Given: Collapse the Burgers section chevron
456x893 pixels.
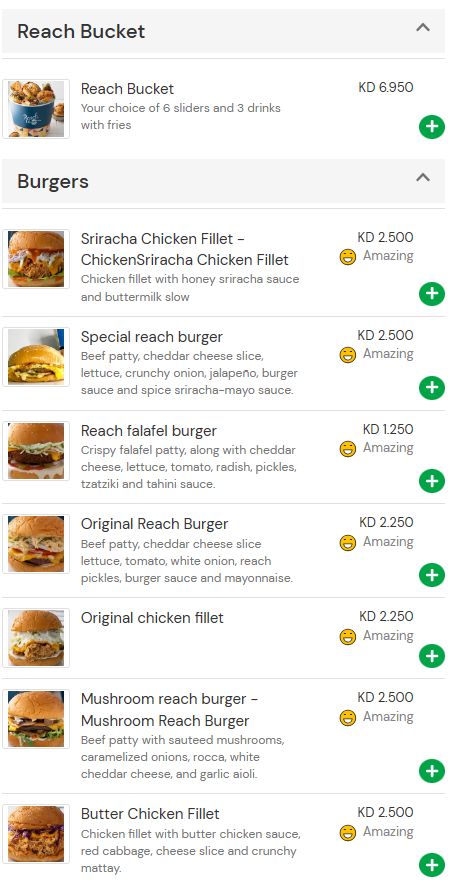Looking at the screenshot, I should (422, 177).
